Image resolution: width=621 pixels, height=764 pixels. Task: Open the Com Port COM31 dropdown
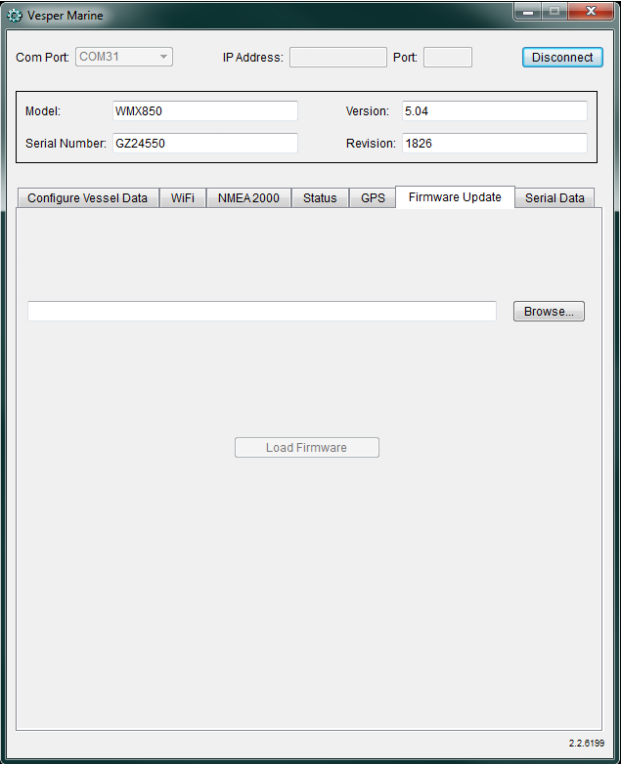(124, 57)
